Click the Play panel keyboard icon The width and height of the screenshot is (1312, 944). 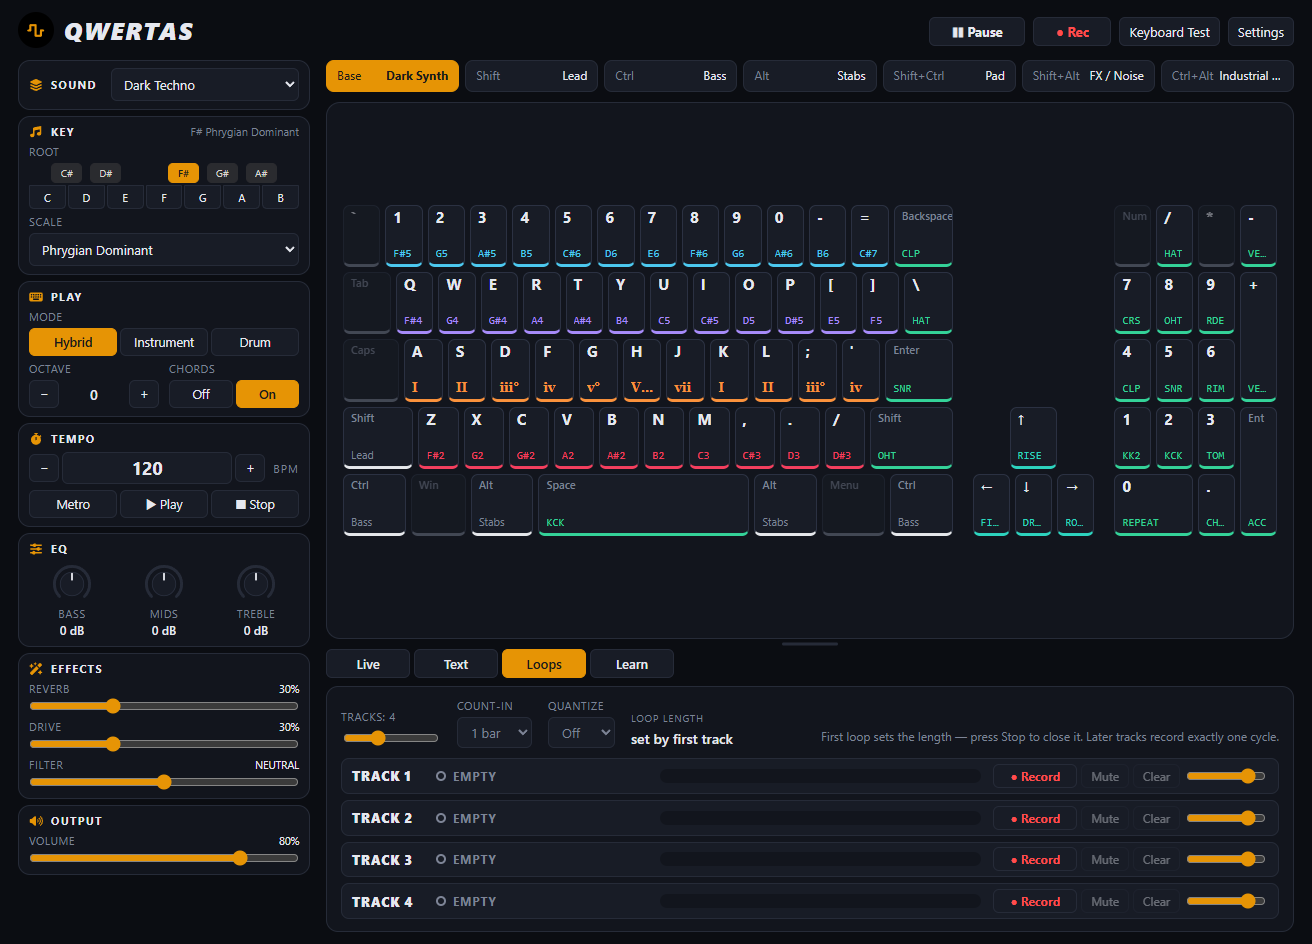(36, 297)
